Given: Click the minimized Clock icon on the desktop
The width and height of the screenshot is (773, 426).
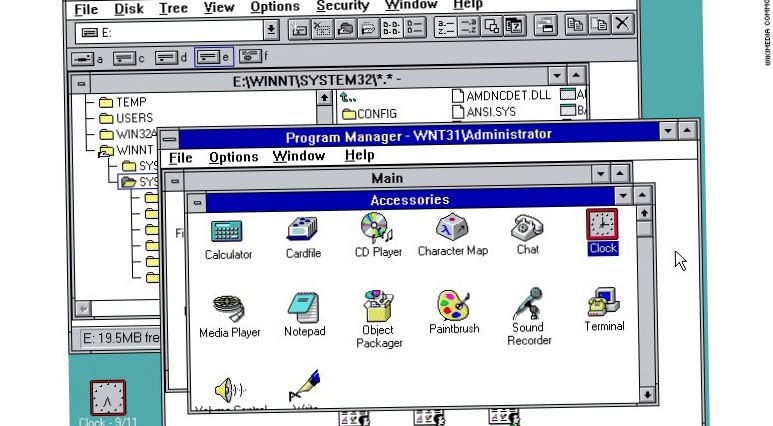Looking at the screenshot, I should coord(107,398).
